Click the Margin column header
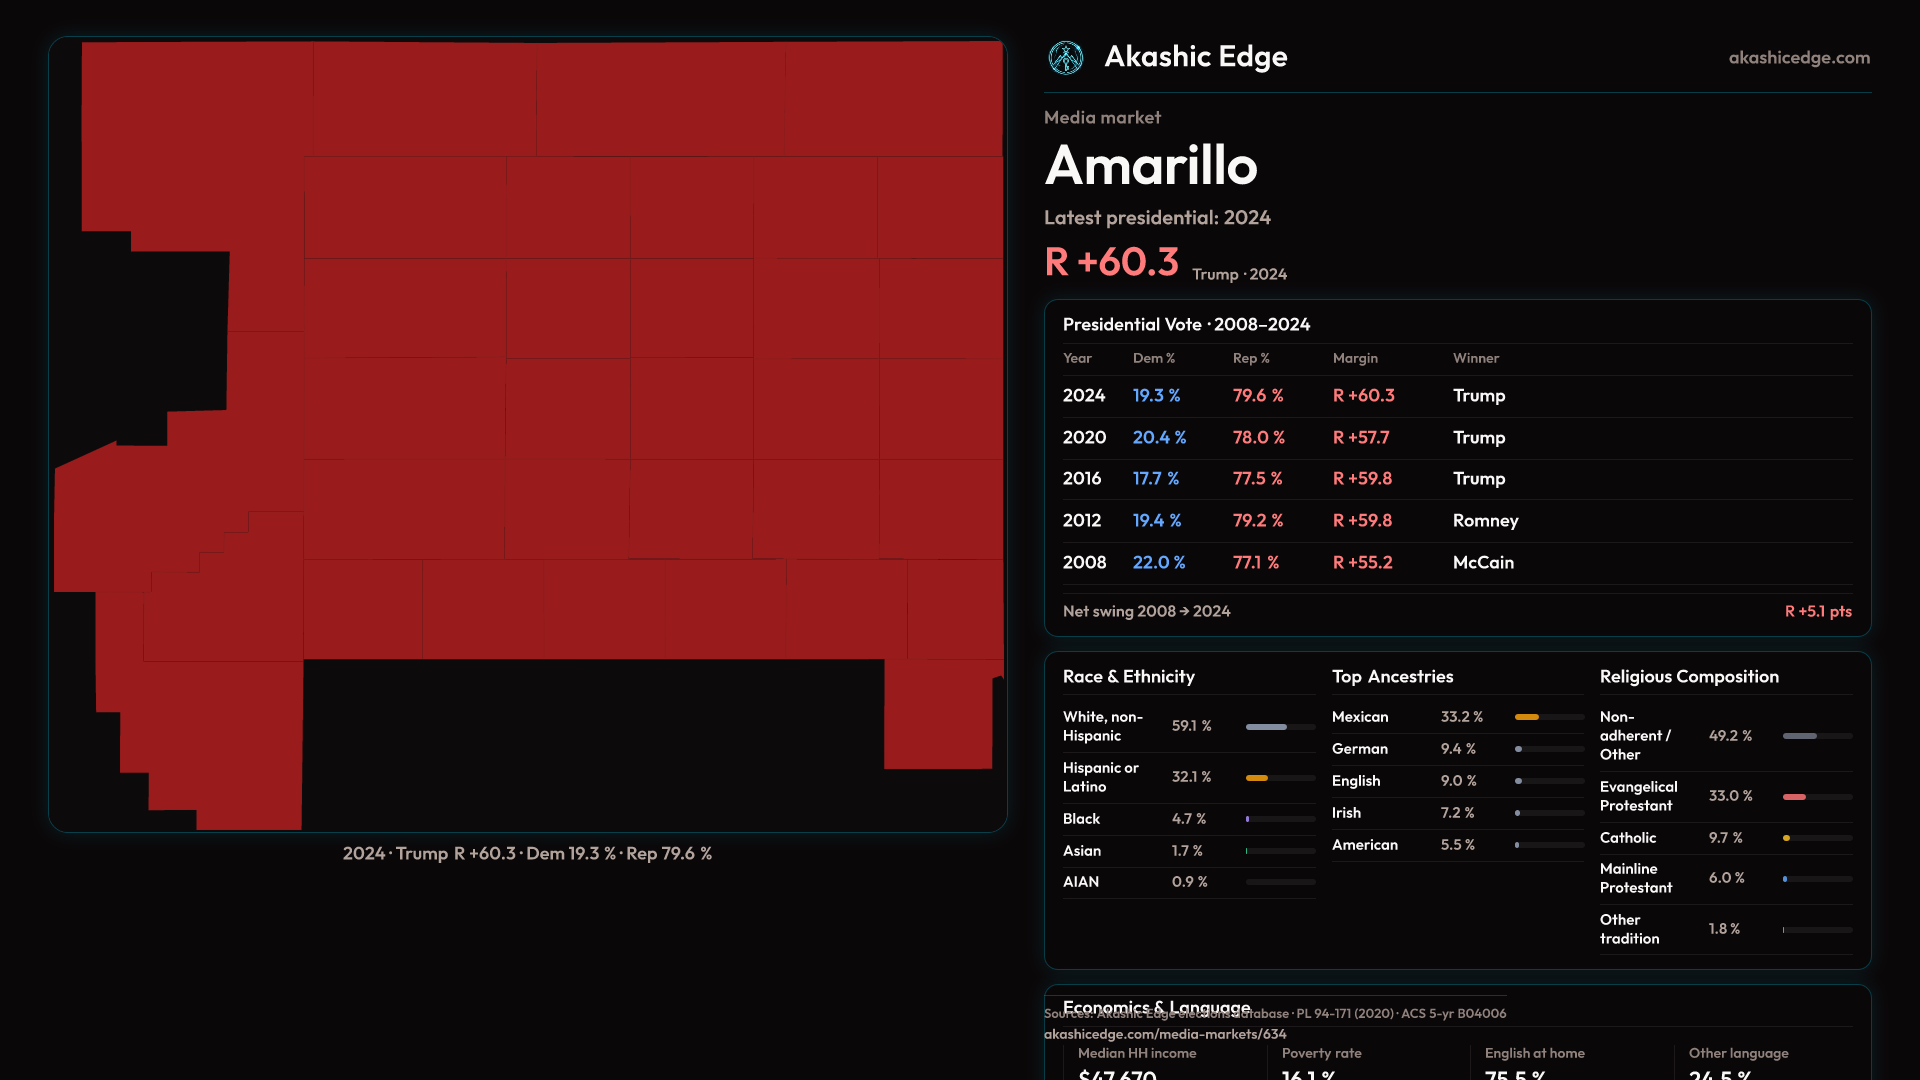Image resolution: width=1920 pixels, height=1080 pixels. click(1354, 358)
